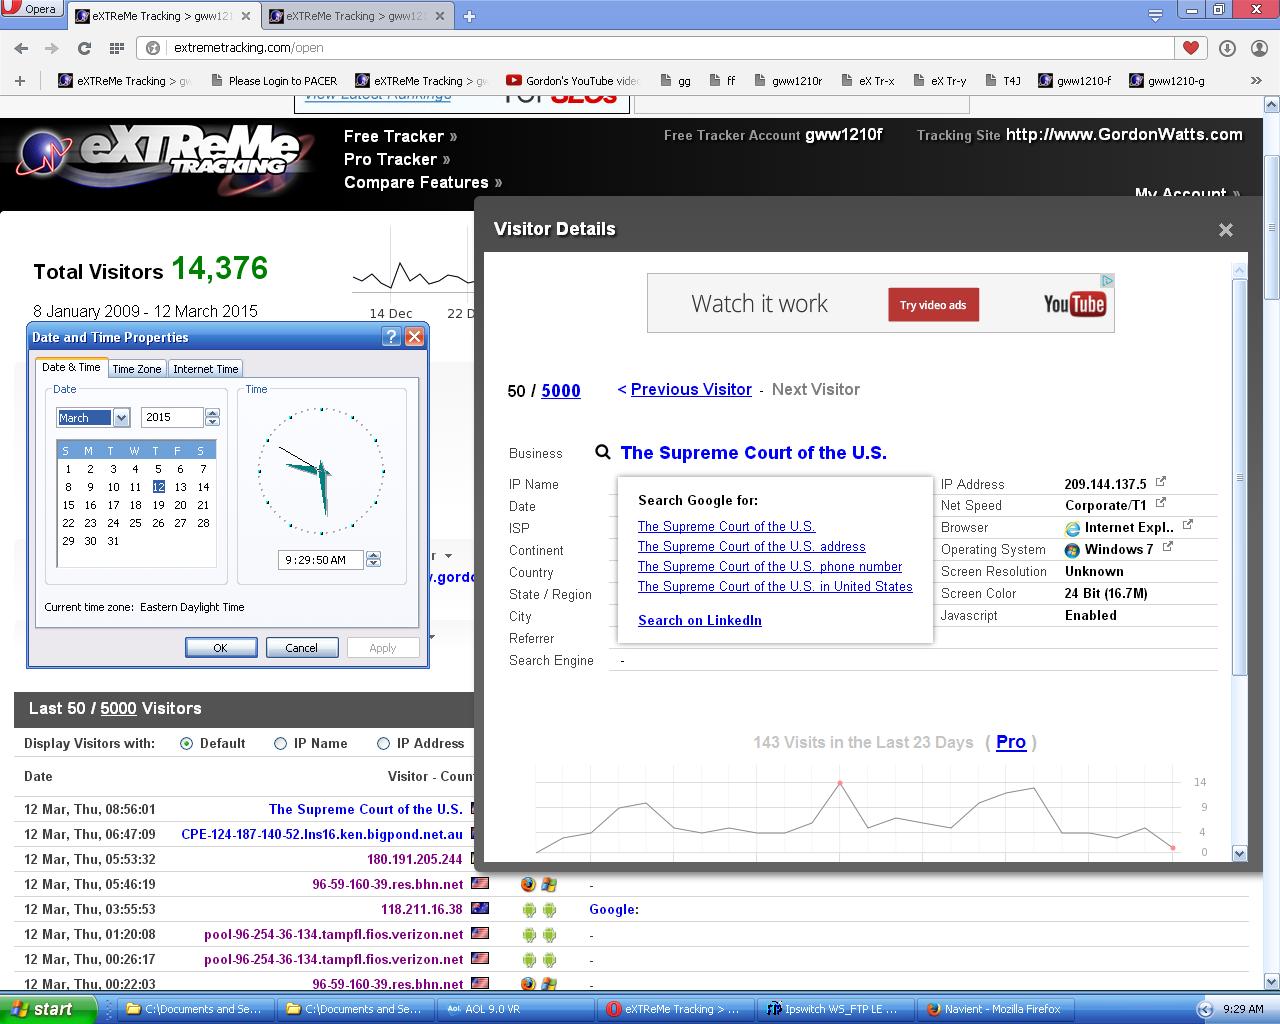Confirm with the OK button

tap(221, 648)
